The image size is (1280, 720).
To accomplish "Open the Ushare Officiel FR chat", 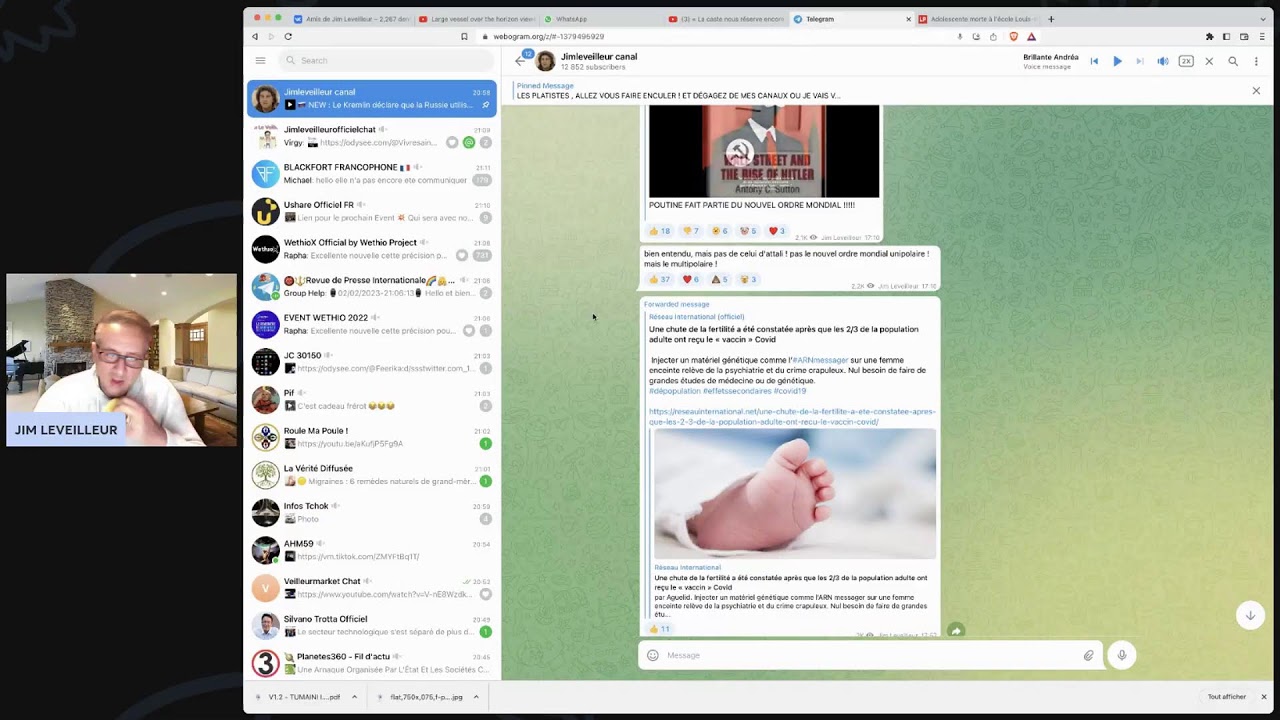I will [x=371, y=211].
